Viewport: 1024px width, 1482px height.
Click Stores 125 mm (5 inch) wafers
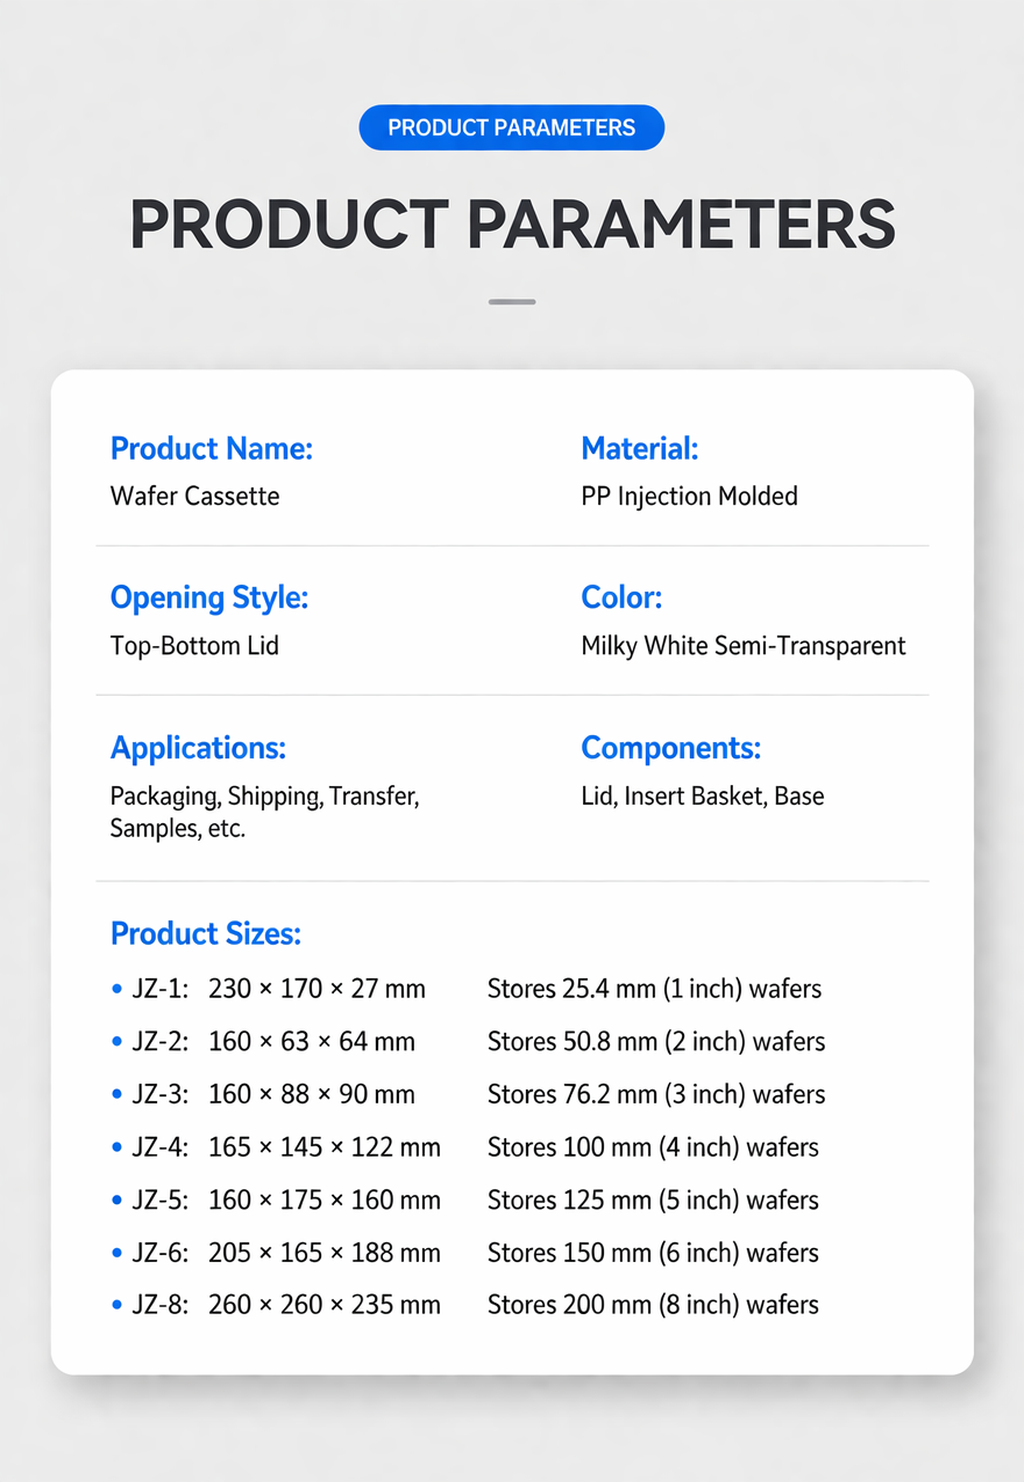coord(653,1200)
